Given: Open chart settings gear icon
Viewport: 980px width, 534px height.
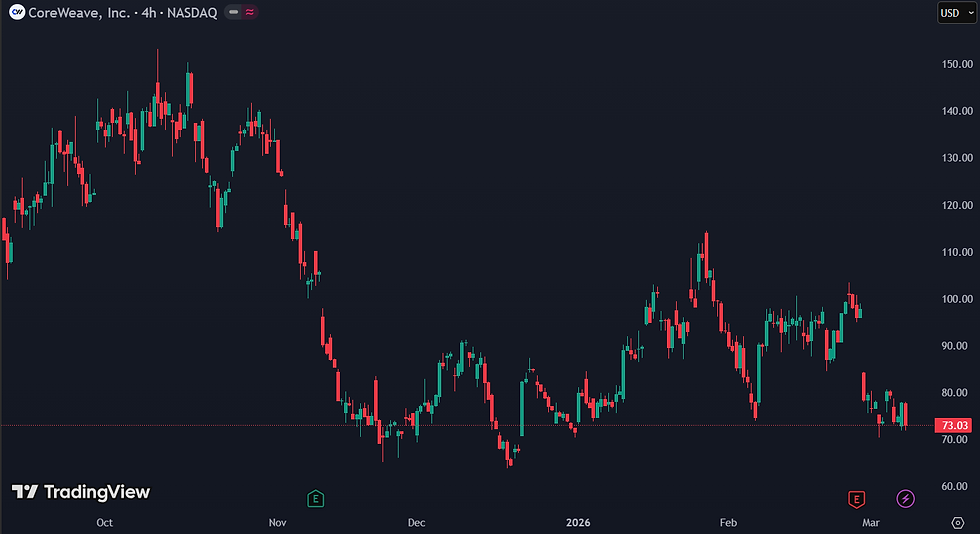Looking at the screenshot, I should tap(958, 522).
